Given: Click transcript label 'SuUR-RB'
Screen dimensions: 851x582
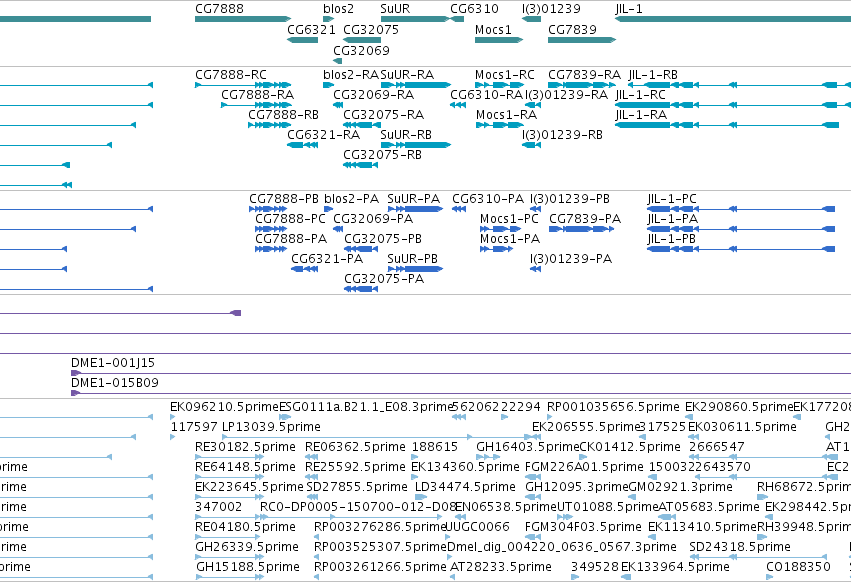Looking at the screenshot, I should [406, 135].
